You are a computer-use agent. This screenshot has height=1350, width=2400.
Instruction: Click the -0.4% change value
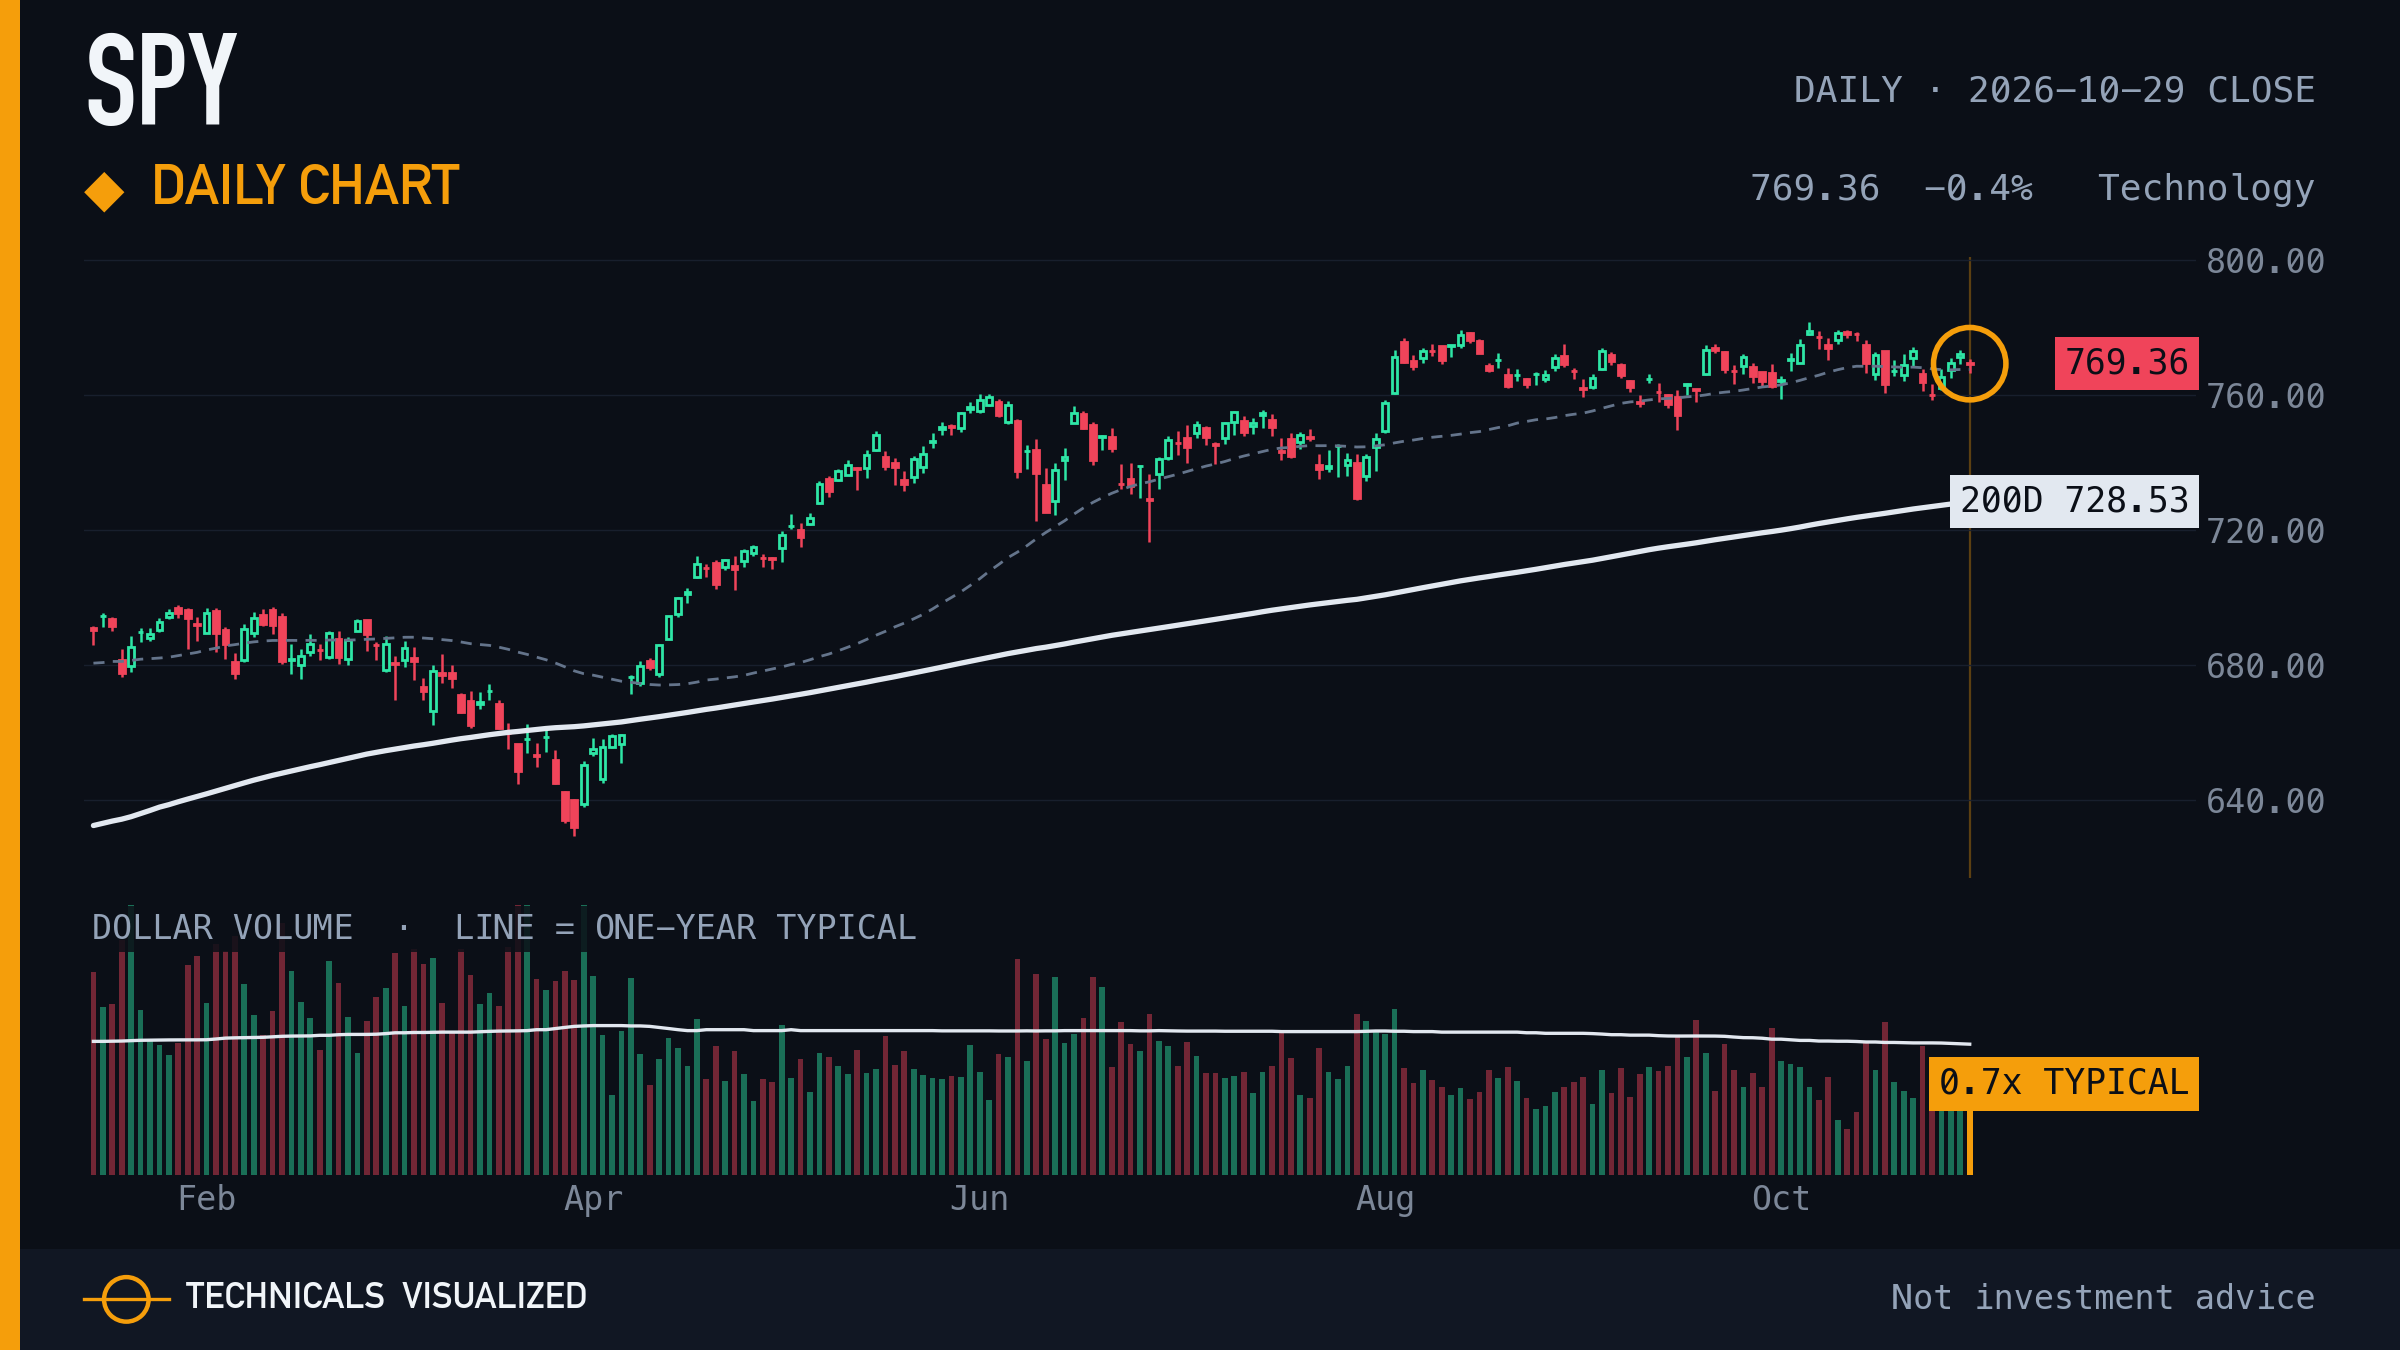click(1978, 189)
